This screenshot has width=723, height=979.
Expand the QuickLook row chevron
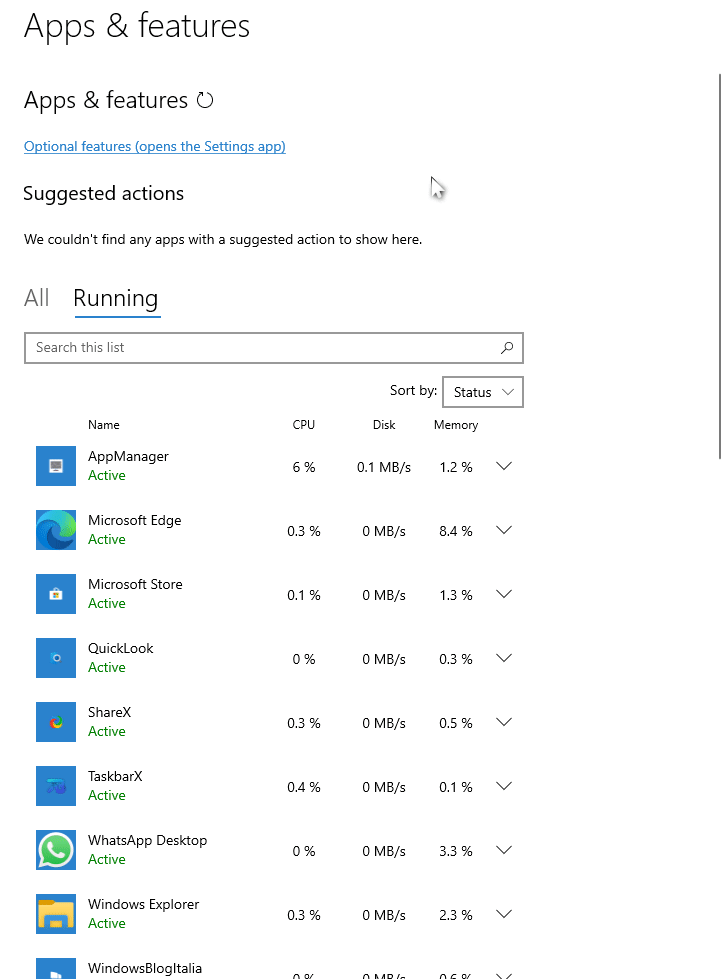pos(504,658)
